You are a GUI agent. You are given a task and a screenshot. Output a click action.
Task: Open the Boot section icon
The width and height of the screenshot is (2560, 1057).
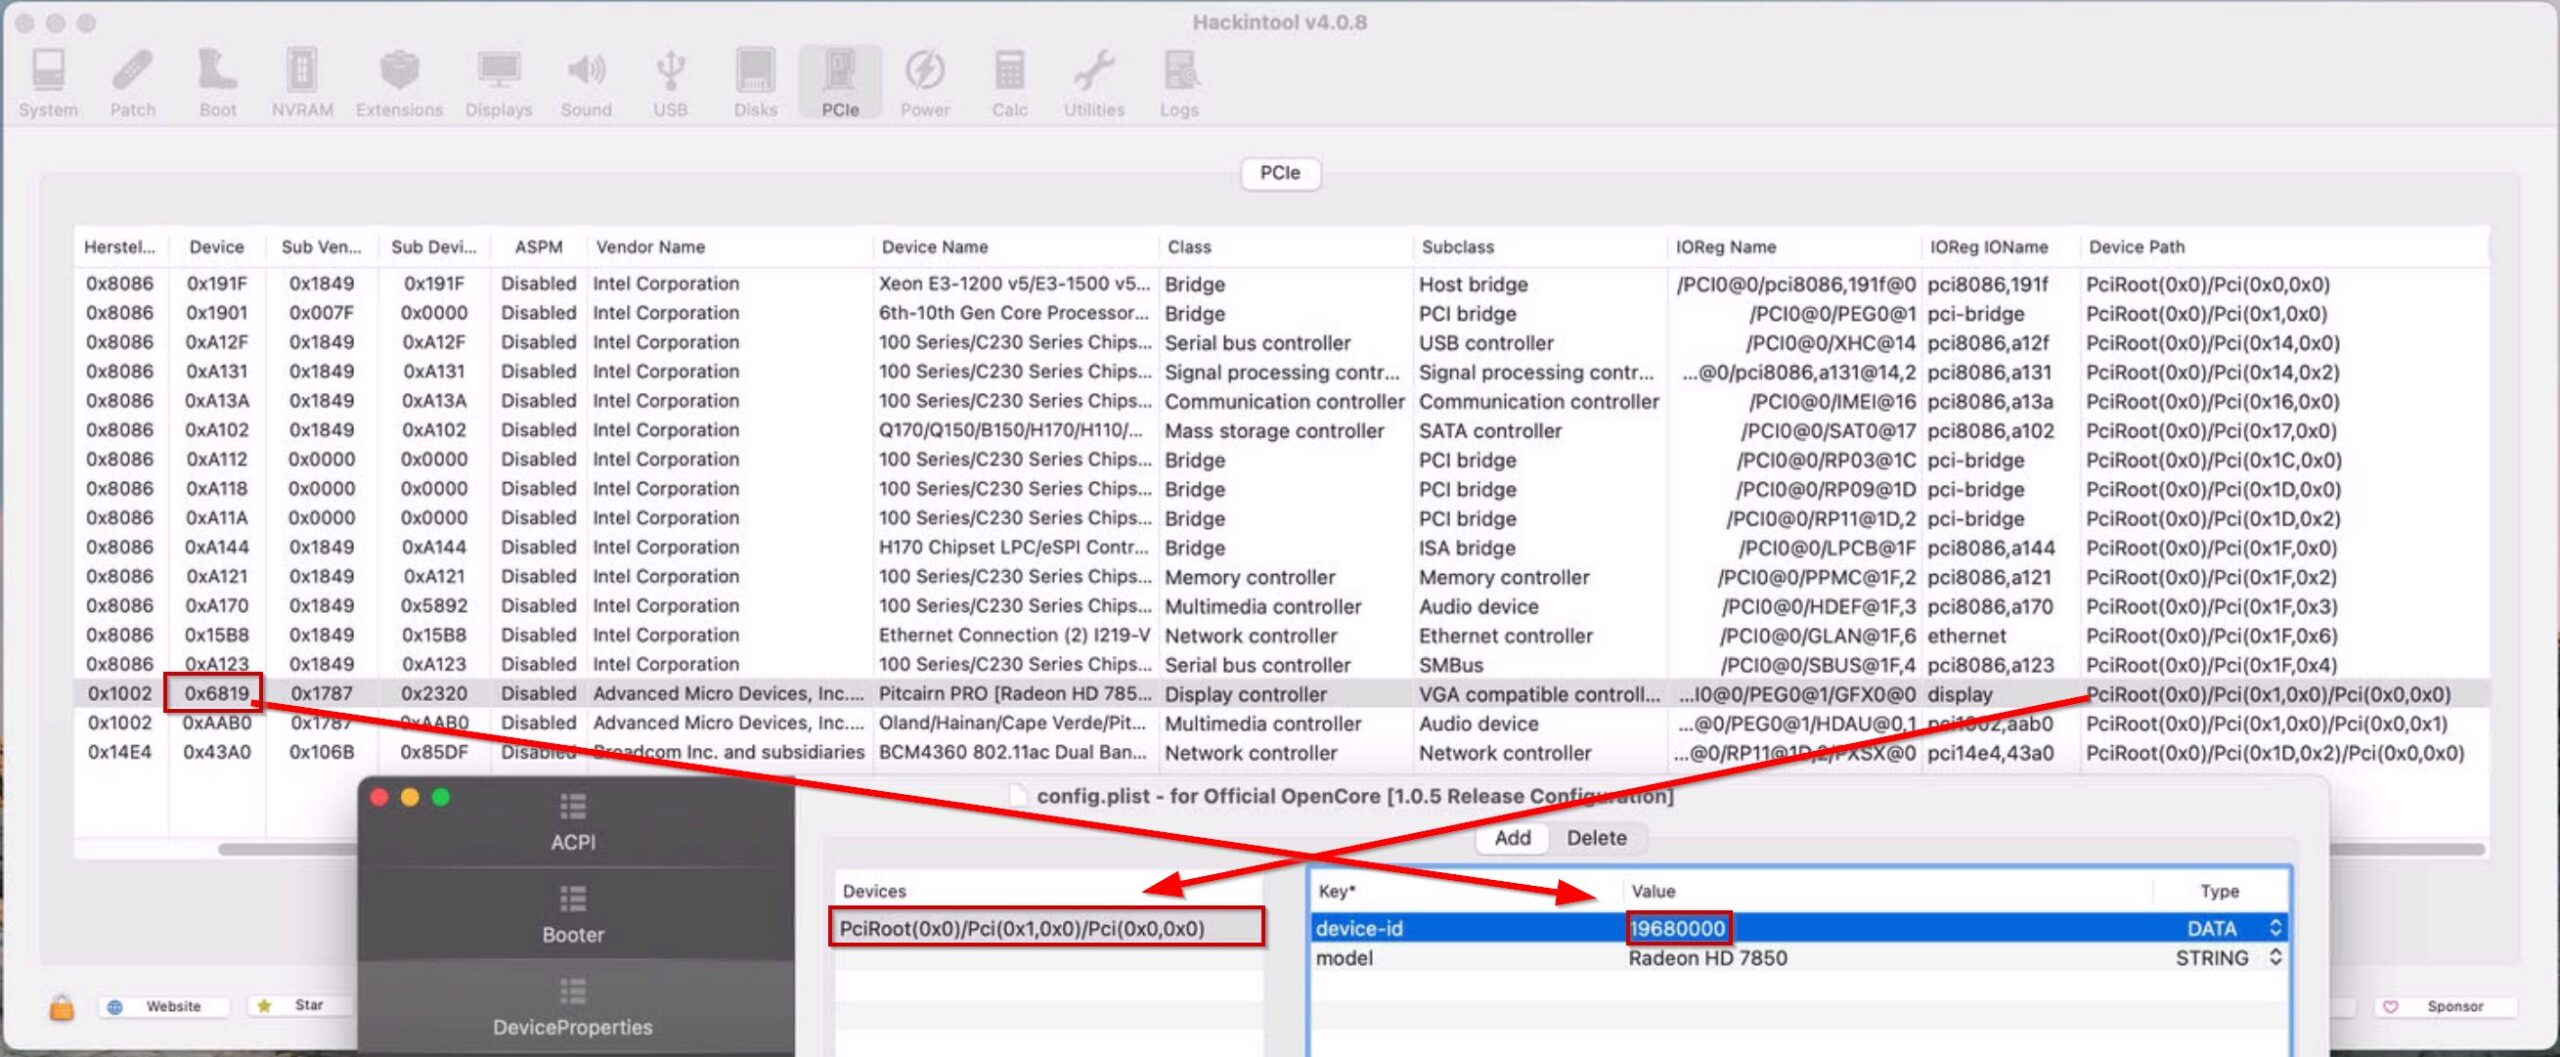tap(217, 82)
